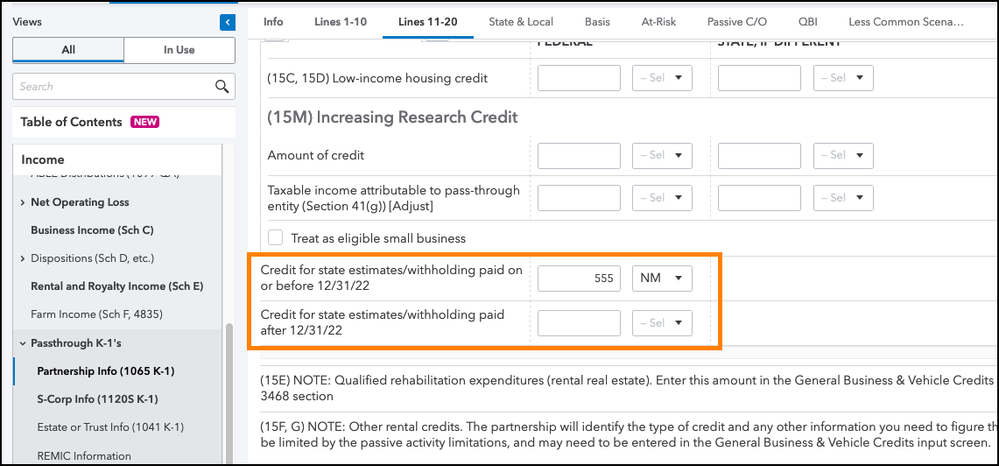
Task: Collapse the Views panel with arrow icon
Action: coord(227,22)
